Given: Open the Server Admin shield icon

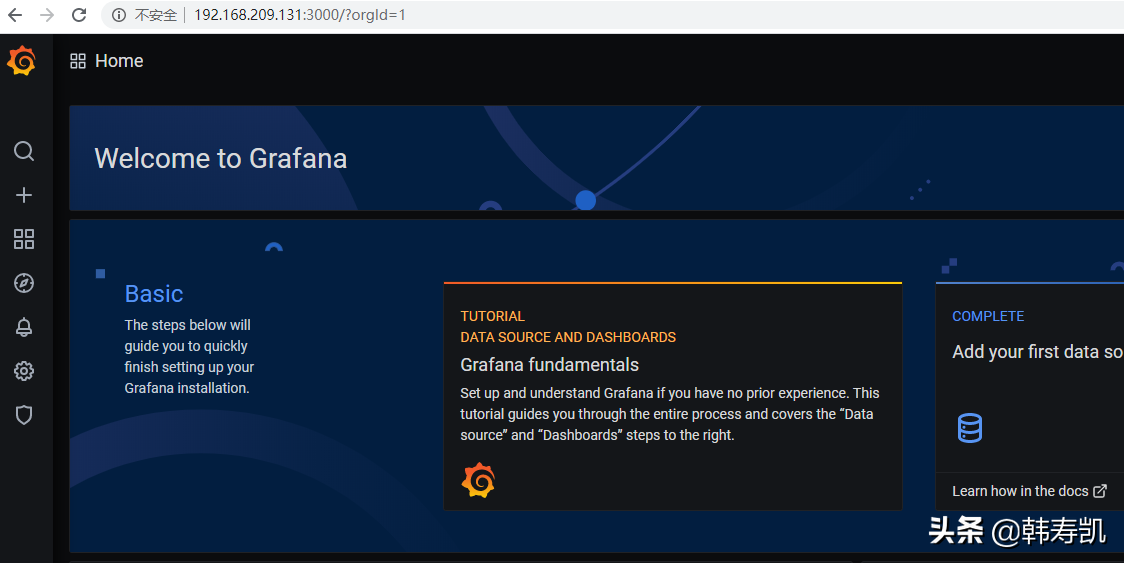Looking at the screenshot, I should click(24, 415).
